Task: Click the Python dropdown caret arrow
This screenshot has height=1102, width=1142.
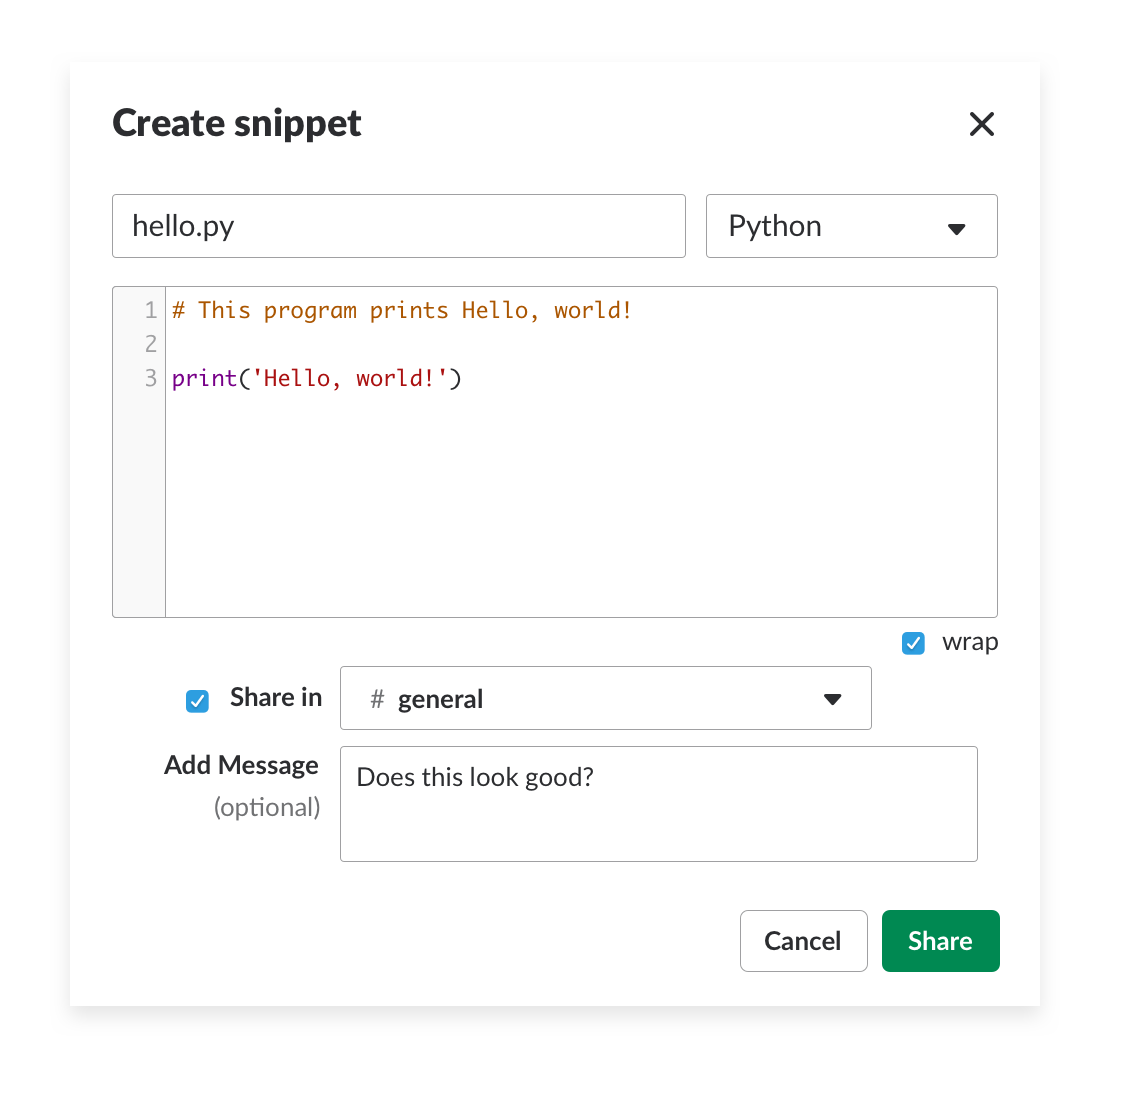Action: [x=957, y=227]
